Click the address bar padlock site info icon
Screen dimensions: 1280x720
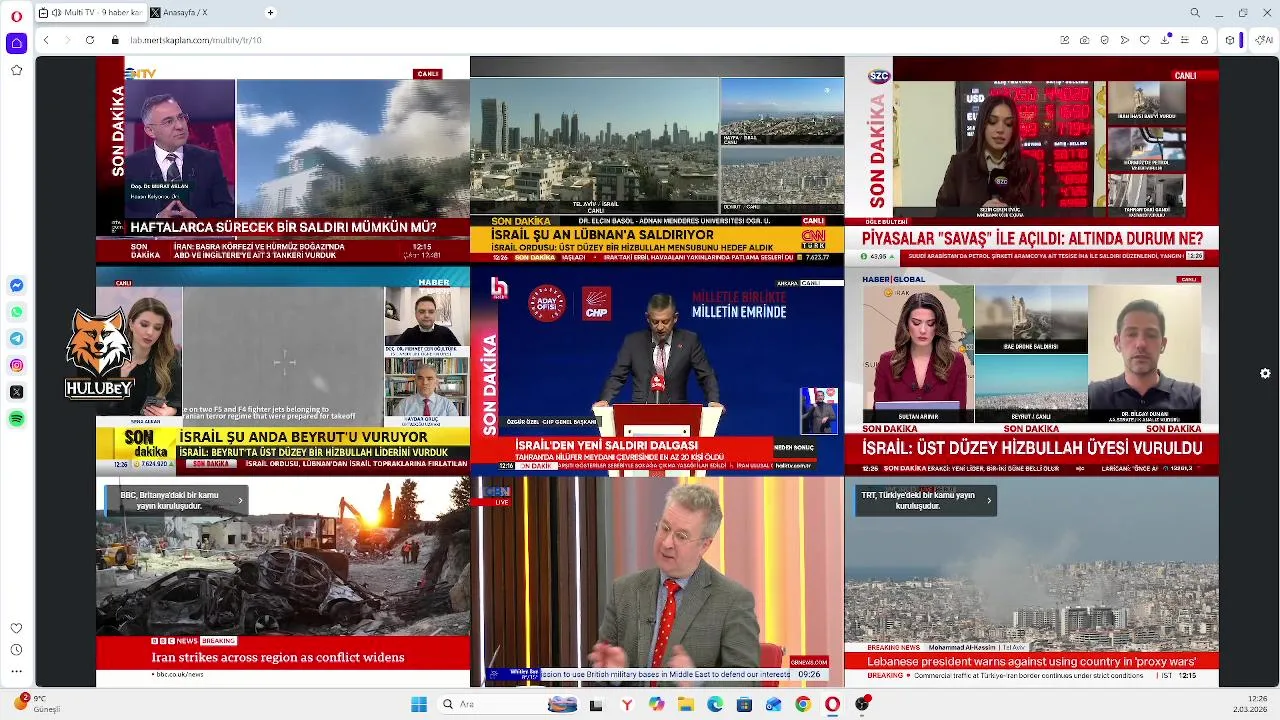(x=117, y=40)
